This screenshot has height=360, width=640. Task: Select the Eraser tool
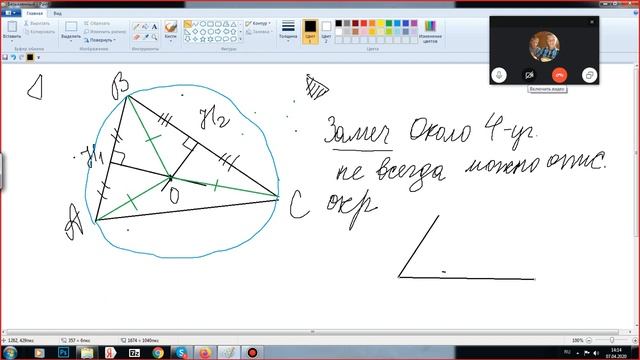click(136, 37)
